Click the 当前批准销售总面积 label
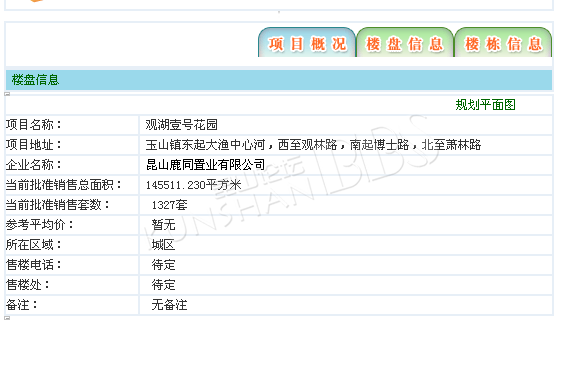Screen dimensions: 580x365 64,185
